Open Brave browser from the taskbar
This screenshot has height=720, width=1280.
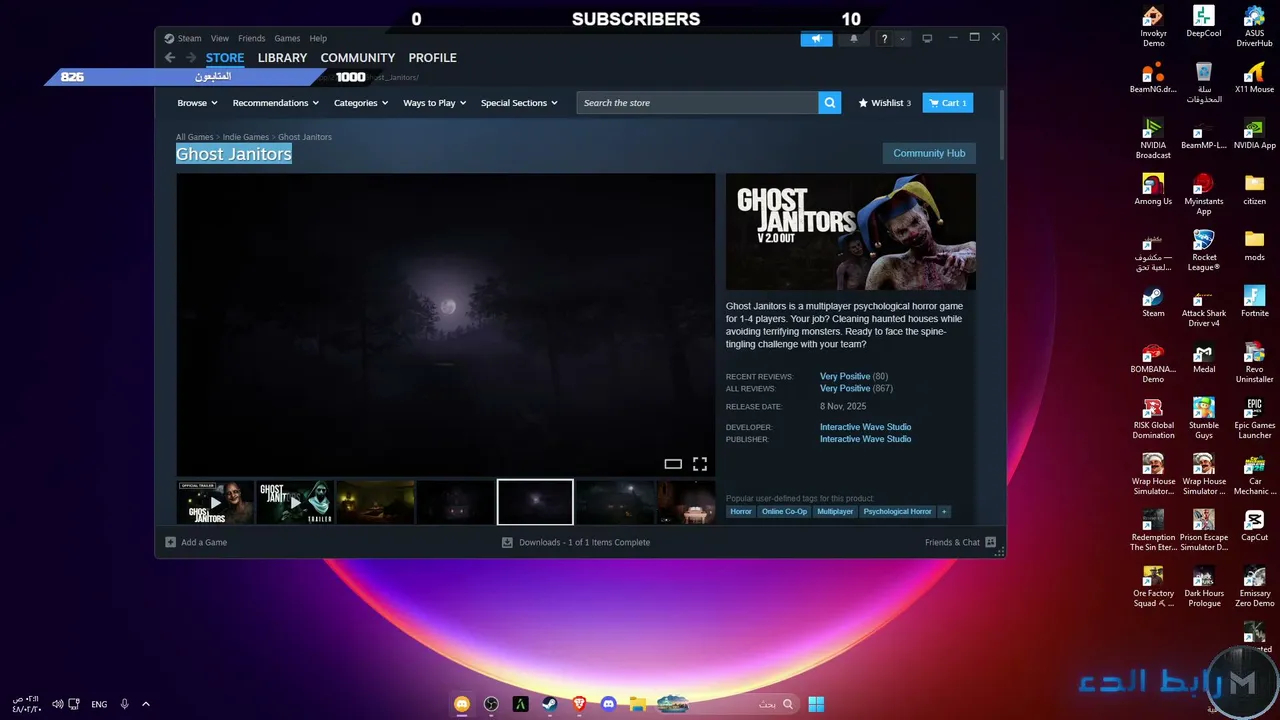click(579, 704)
